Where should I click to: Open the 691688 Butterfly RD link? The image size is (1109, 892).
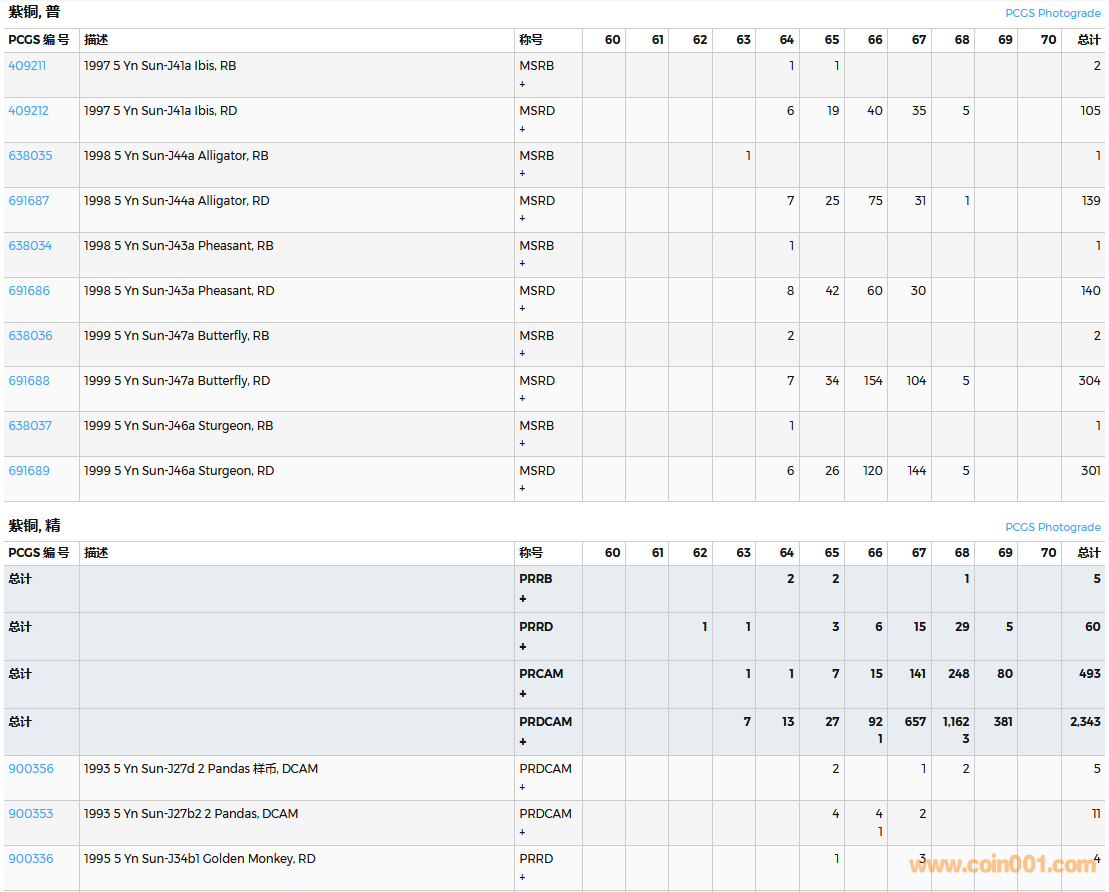(28, 381)
